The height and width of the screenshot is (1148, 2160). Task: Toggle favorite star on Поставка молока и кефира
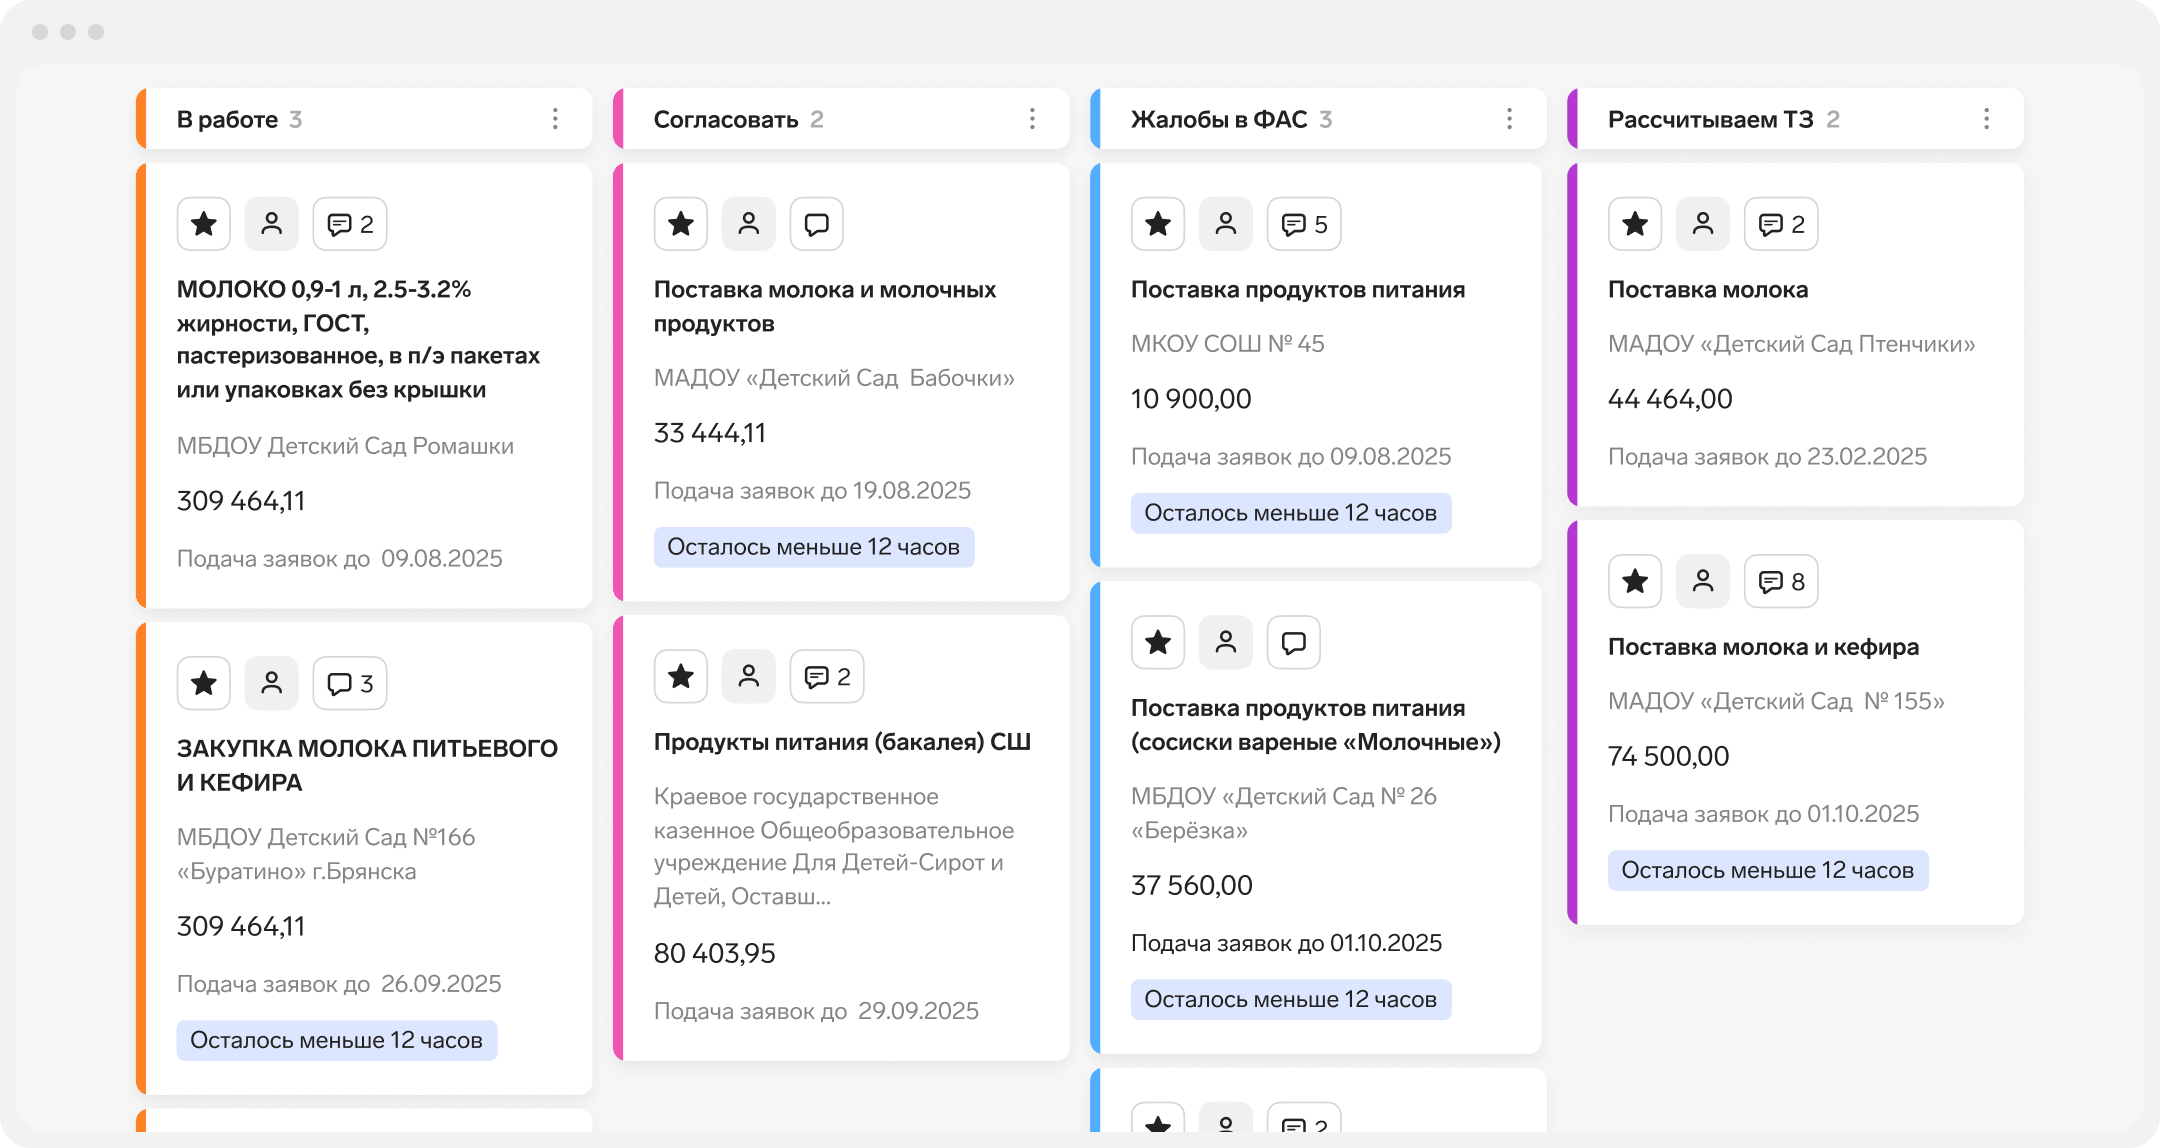1635,581
